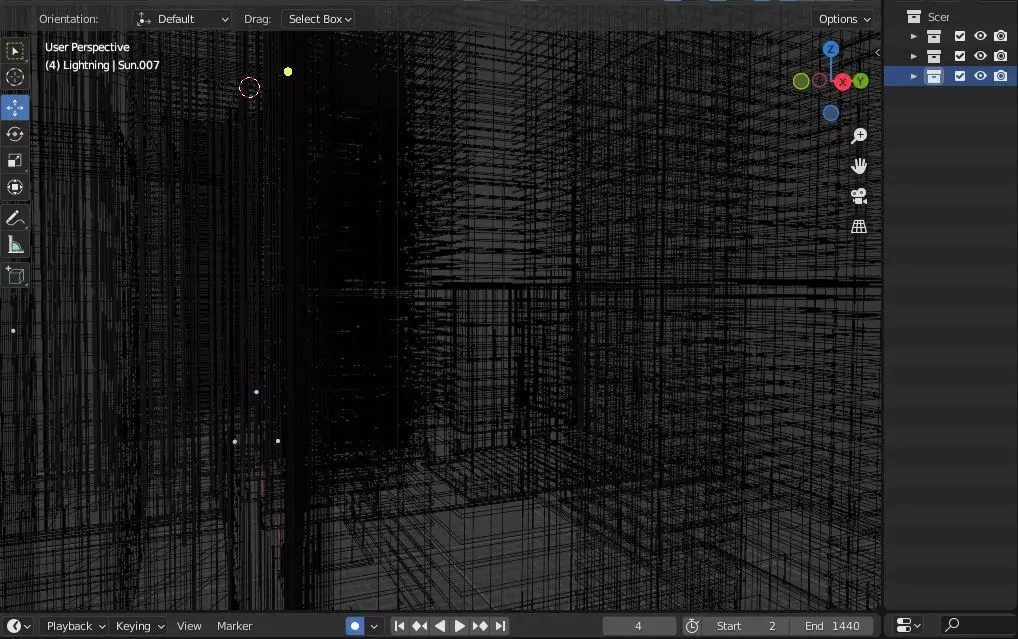Click the search field magnifier at bottom right
The height and width of the screenshot is (639, 1018).
click(952, 625)
